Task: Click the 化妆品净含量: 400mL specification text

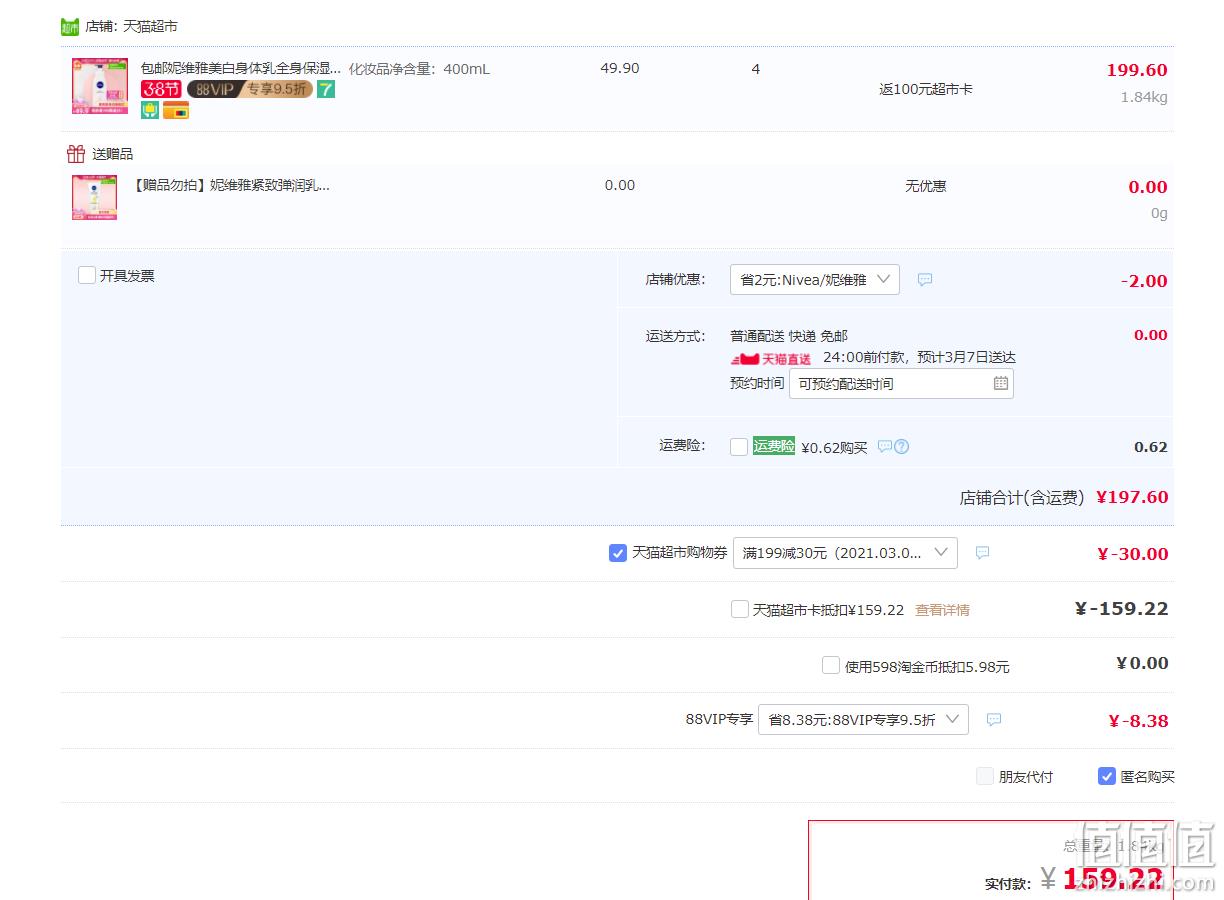Action: 419,69
